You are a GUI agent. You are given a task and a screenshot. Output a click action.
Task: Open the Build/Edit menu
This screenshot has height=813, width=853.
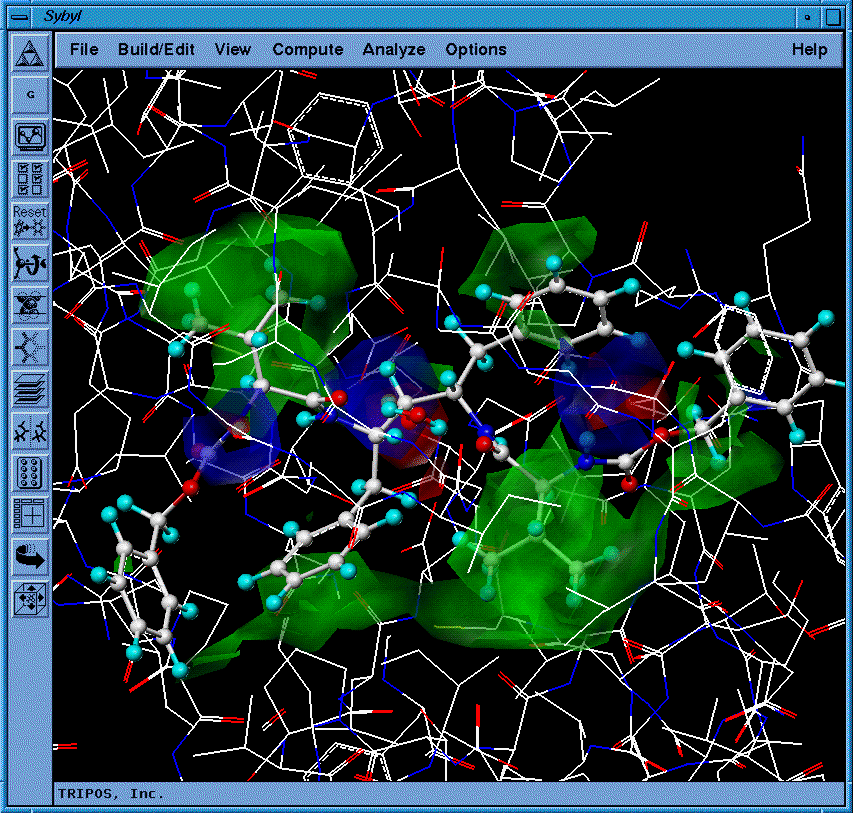156,50
